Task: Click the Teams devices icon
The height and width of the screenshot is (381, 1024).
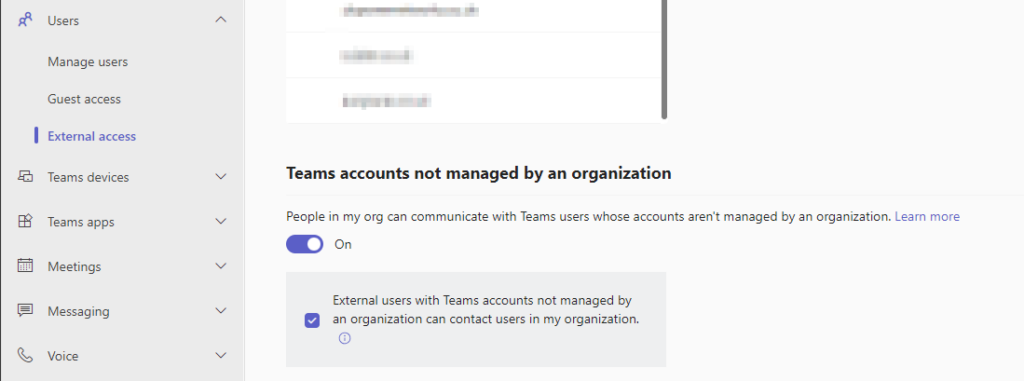Action: 25,176
